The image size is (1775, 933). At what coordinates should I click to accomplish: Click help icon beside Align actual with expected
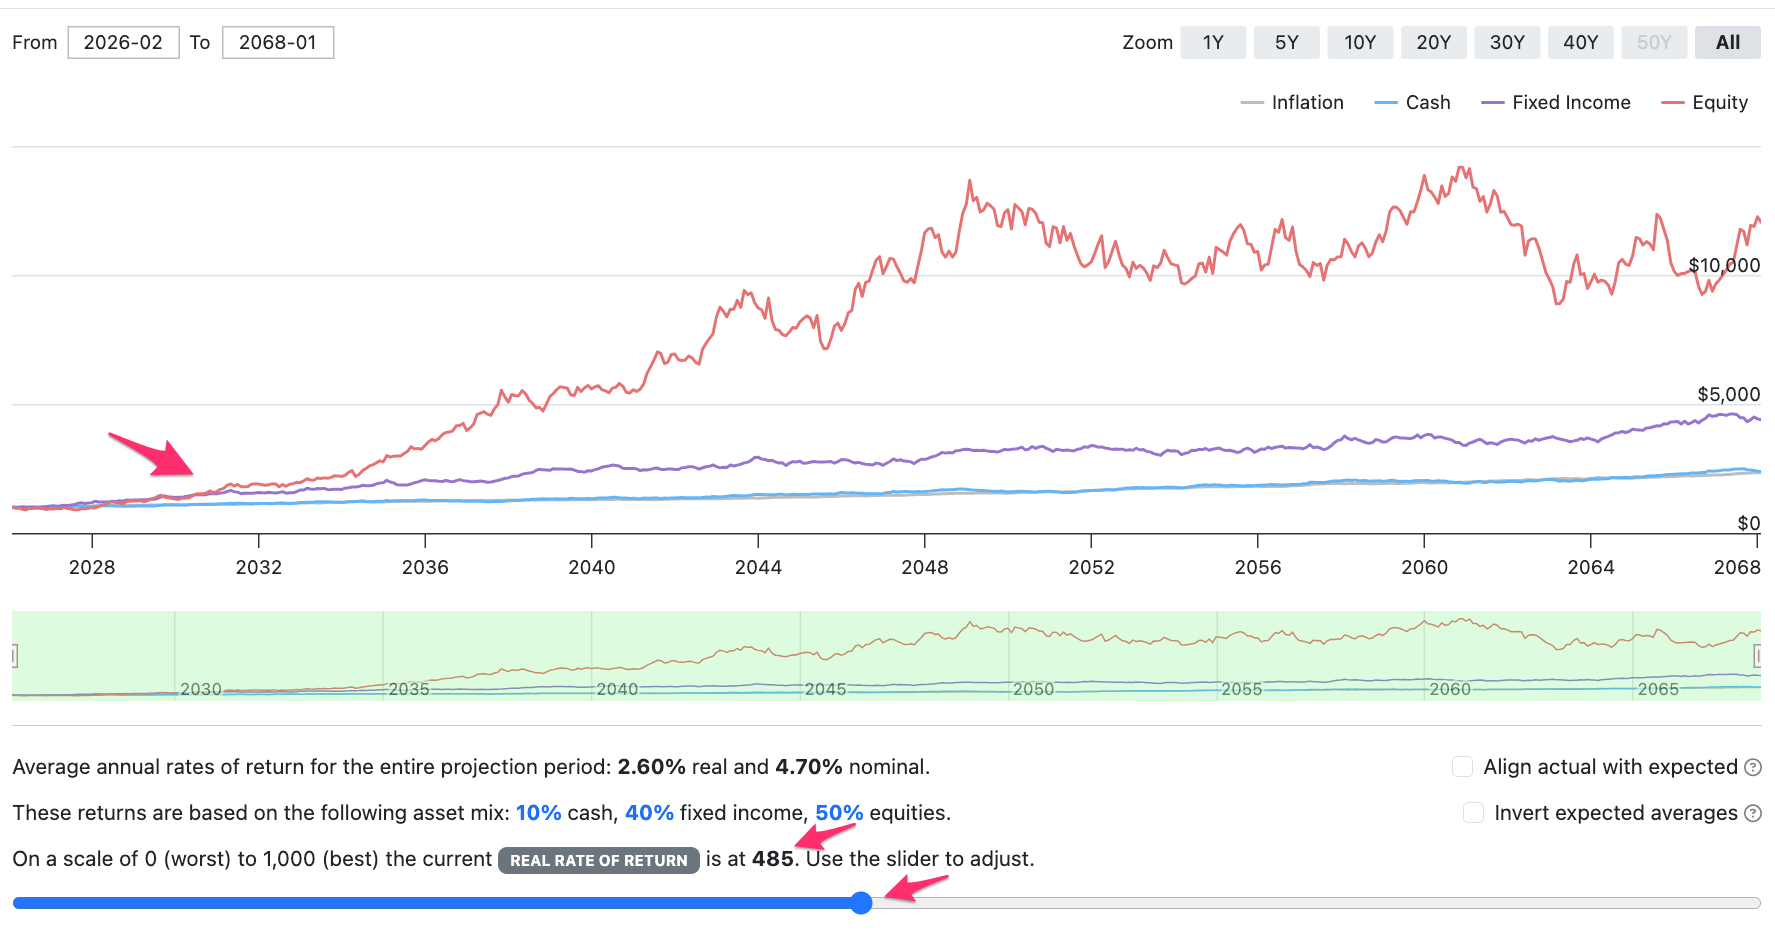point(1753,767)
